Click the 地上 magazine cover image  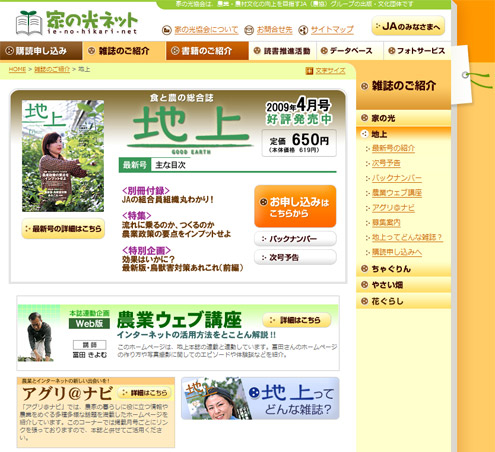coord(63,156)
